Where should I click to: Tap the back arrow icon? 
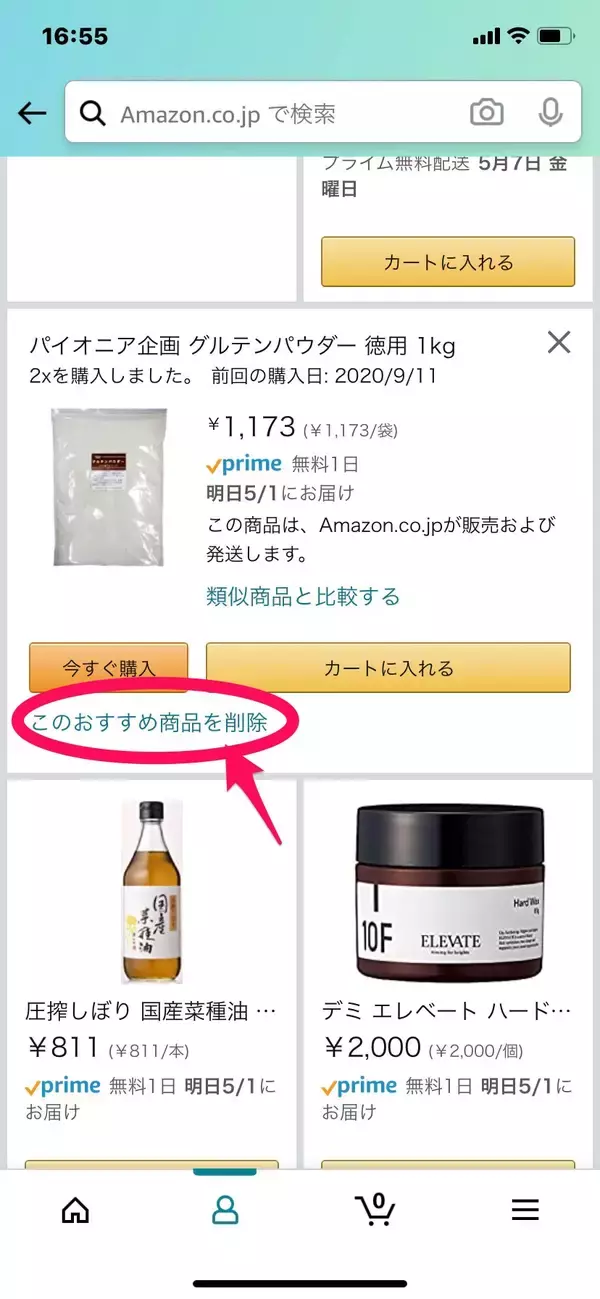point(33,113)
